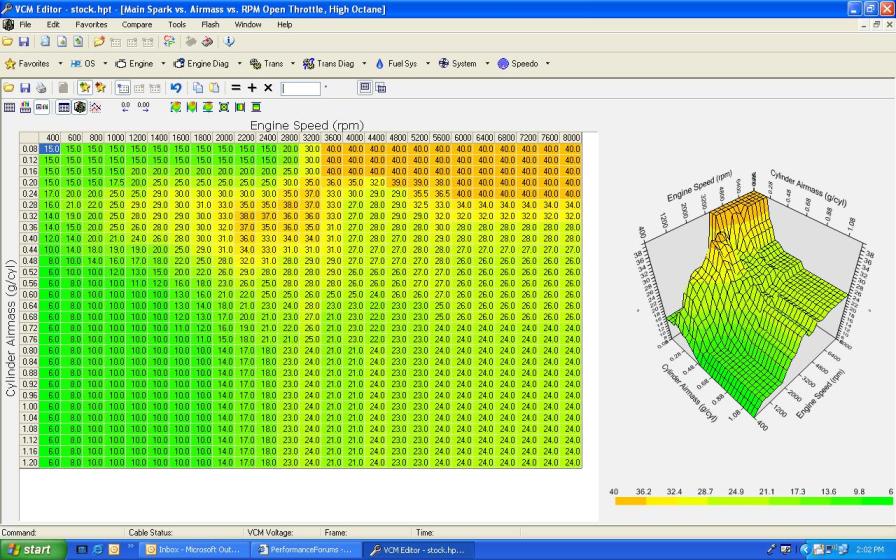Screen dimensions: 896x560
Task: Click the paste icon beside copy
Action: (214, 88)
